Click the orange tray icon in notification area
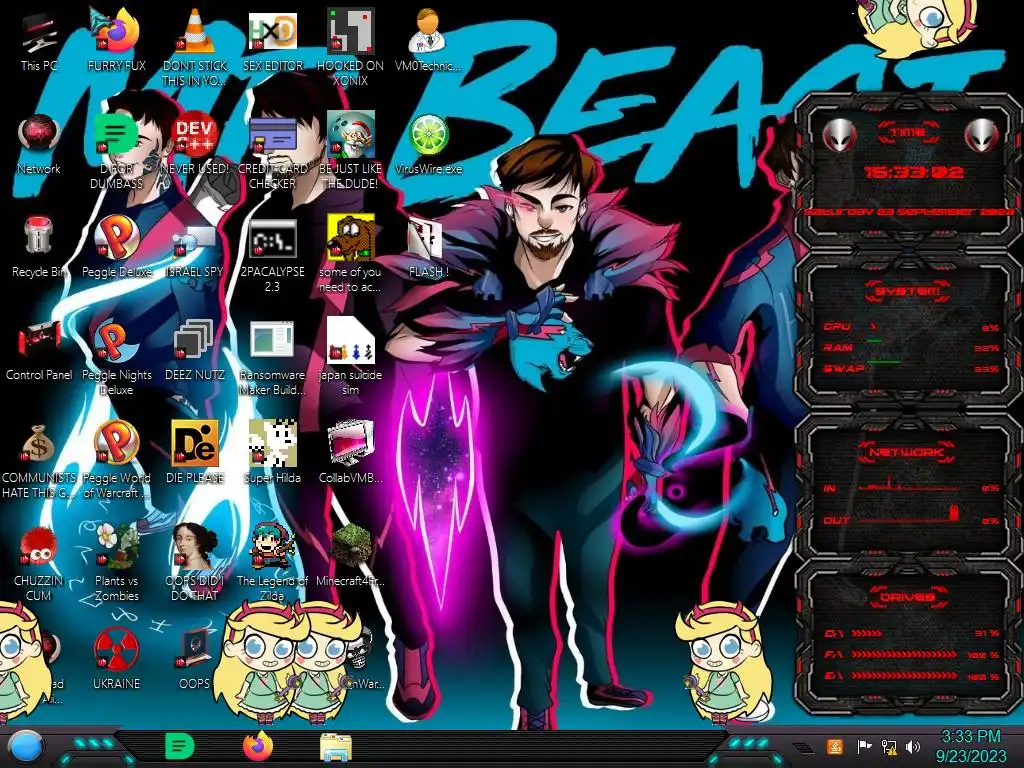1024x768 pixels. coord(835,746)
